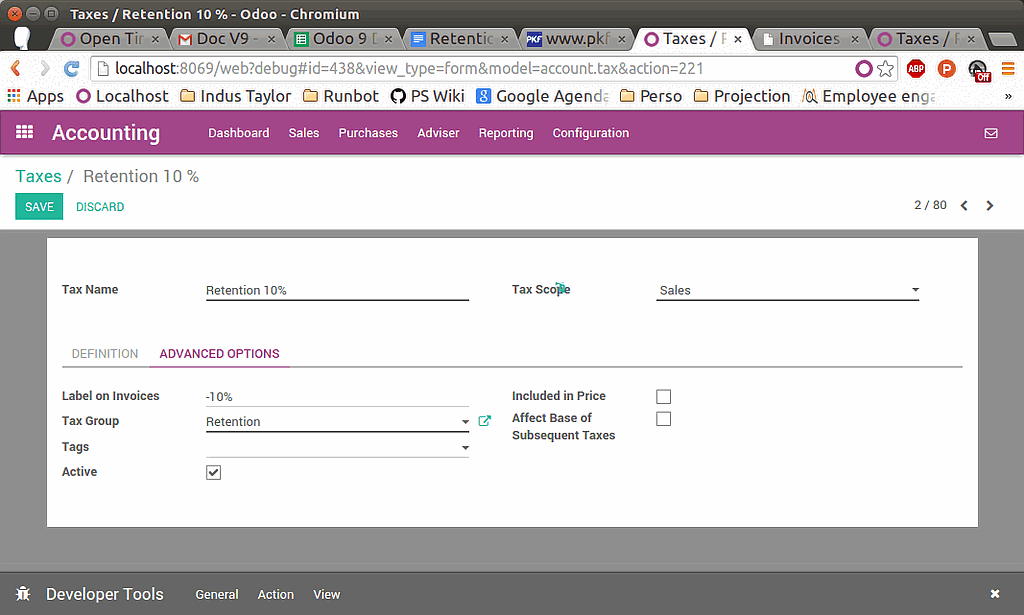Open the Odoo apps grid menu
This screenshot has width=1024, height=615.
[25, 133]
